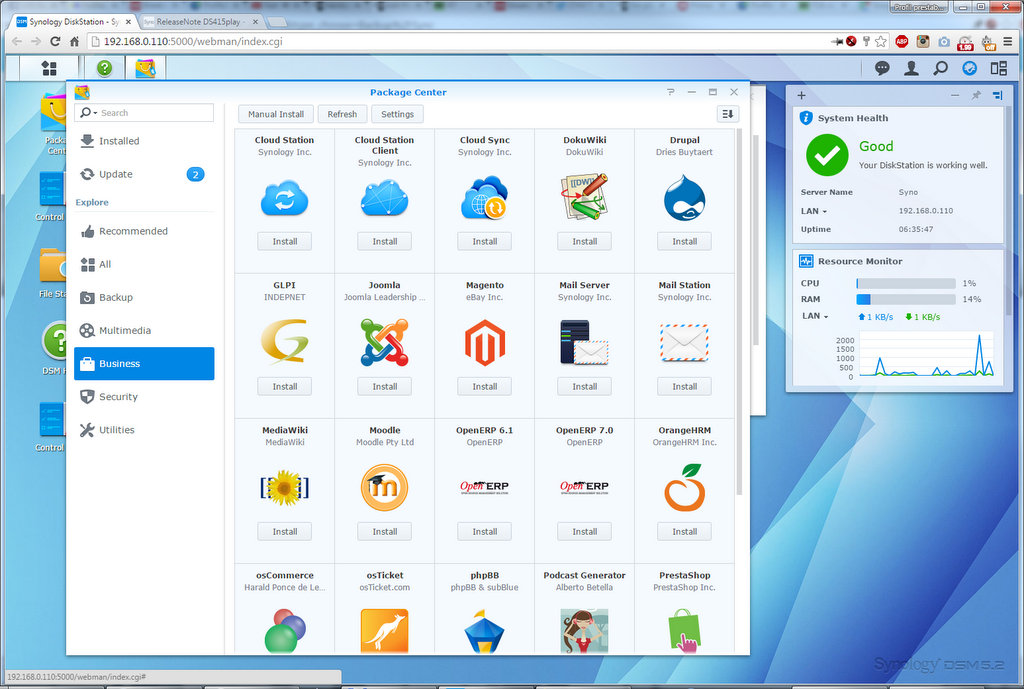Open the Joomla package icon

click(x=385, y=342)
